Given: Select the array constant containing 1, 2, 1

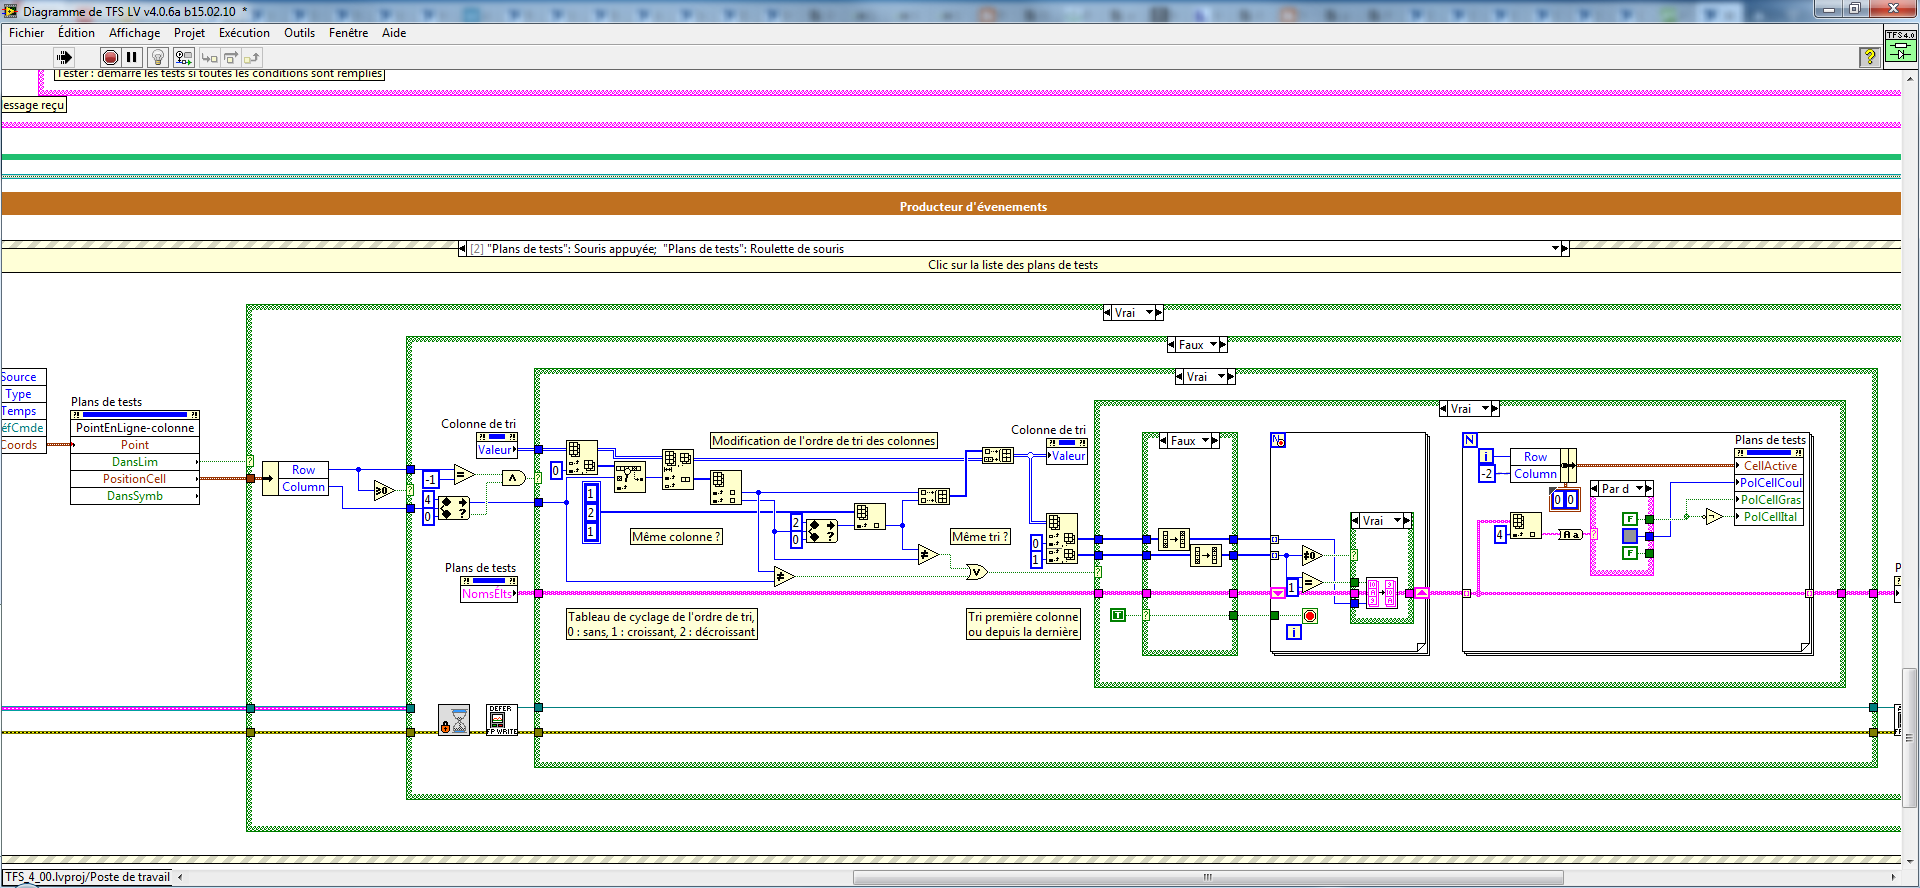Looking at the screenshot, I should click(591, 512).
